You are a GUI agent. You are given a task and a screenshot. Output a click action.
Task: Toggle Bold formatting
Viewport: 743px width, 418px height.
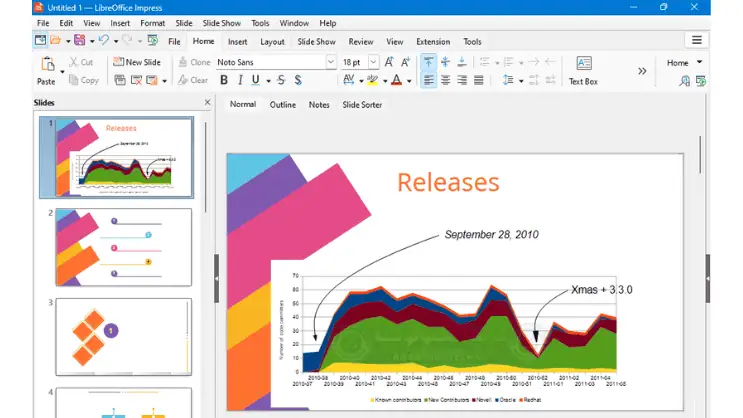(224, 80)
